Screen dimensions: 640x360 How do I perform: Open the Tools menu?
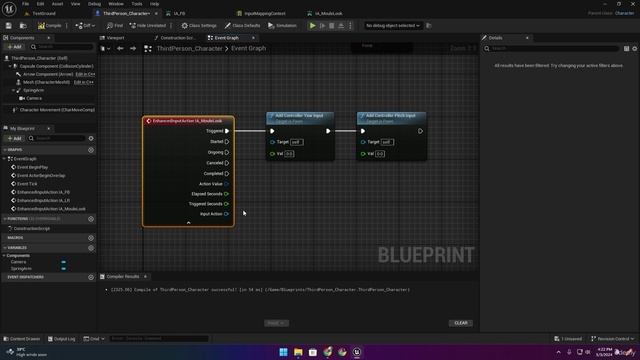(137, 4)
